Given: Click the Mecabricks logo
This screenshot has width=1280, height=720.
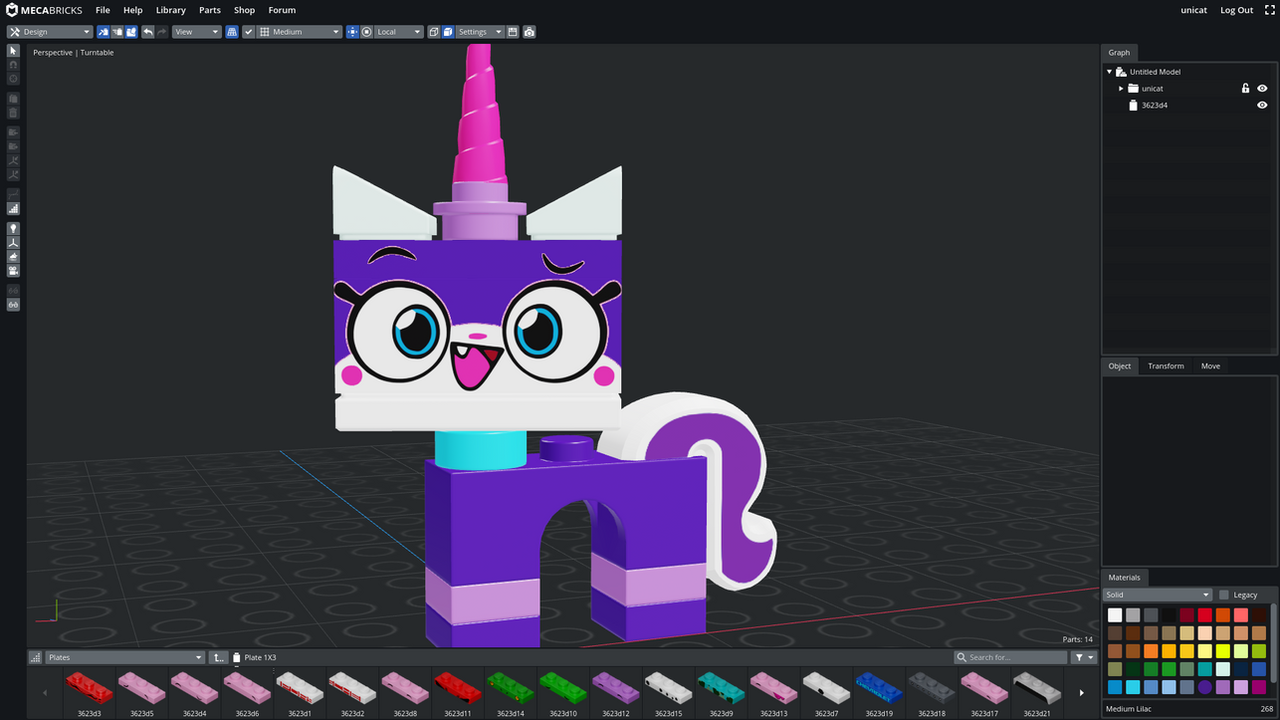Looking at the screenshot, I should click(x=43, y=10).
